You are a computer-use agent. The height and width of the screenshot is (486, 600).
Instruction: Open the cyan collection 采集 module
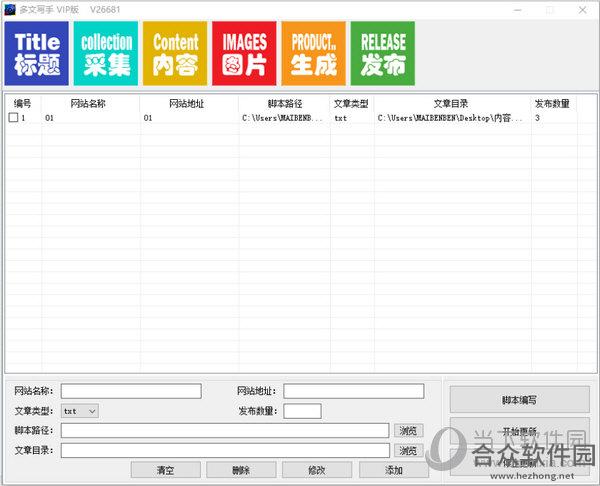[x=106, y=54]
